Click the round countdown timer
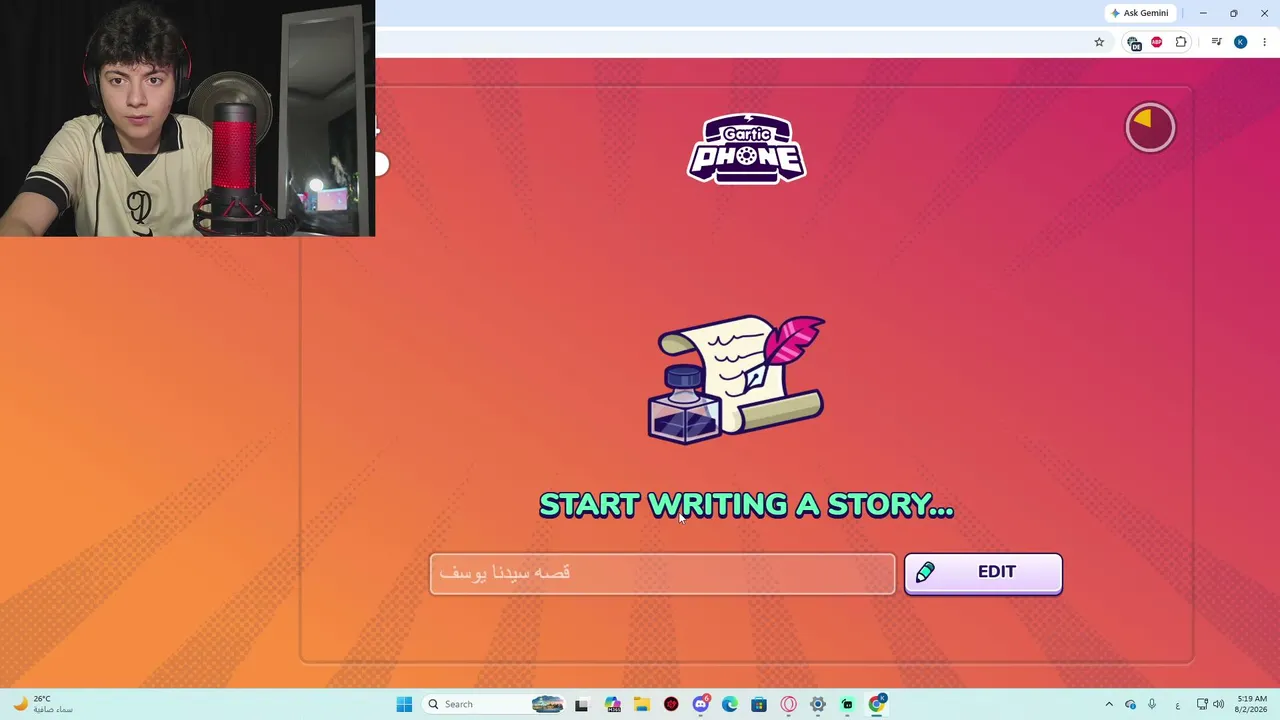1280x720 pixels. (1150, 128)
